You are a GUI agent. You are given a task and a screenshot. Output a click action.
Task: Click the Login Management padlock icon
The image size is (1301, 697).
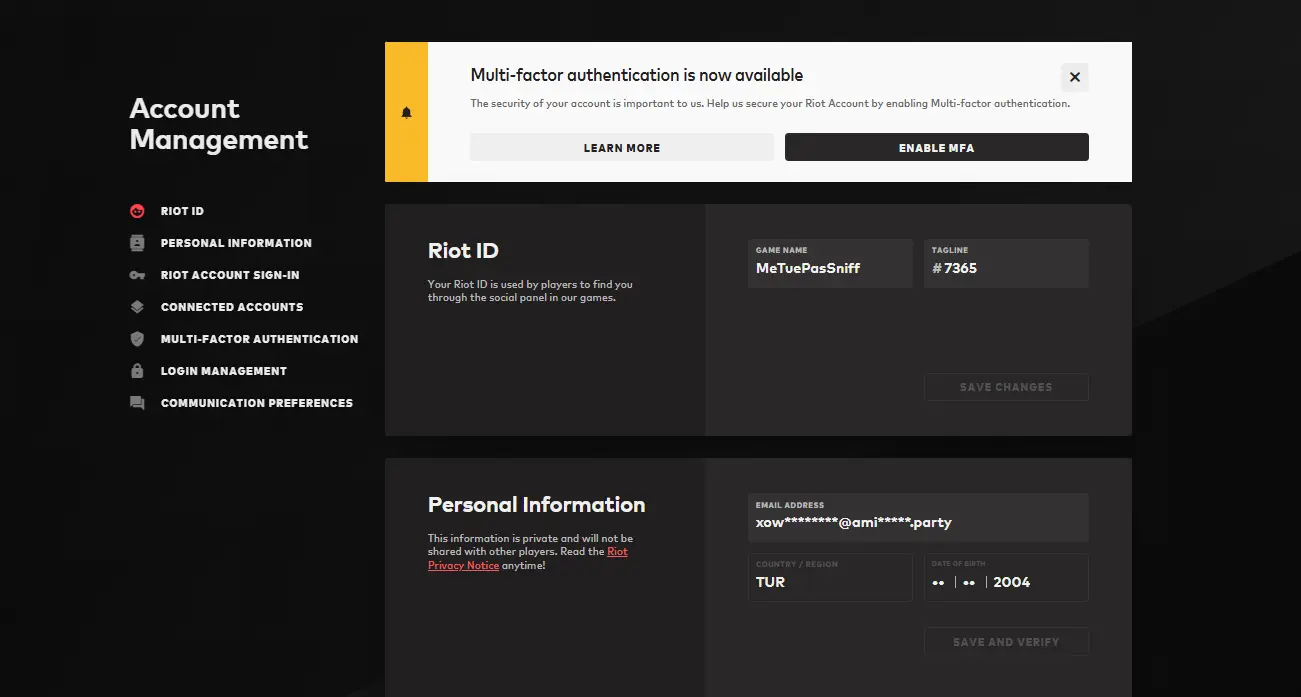pos(137,371)
